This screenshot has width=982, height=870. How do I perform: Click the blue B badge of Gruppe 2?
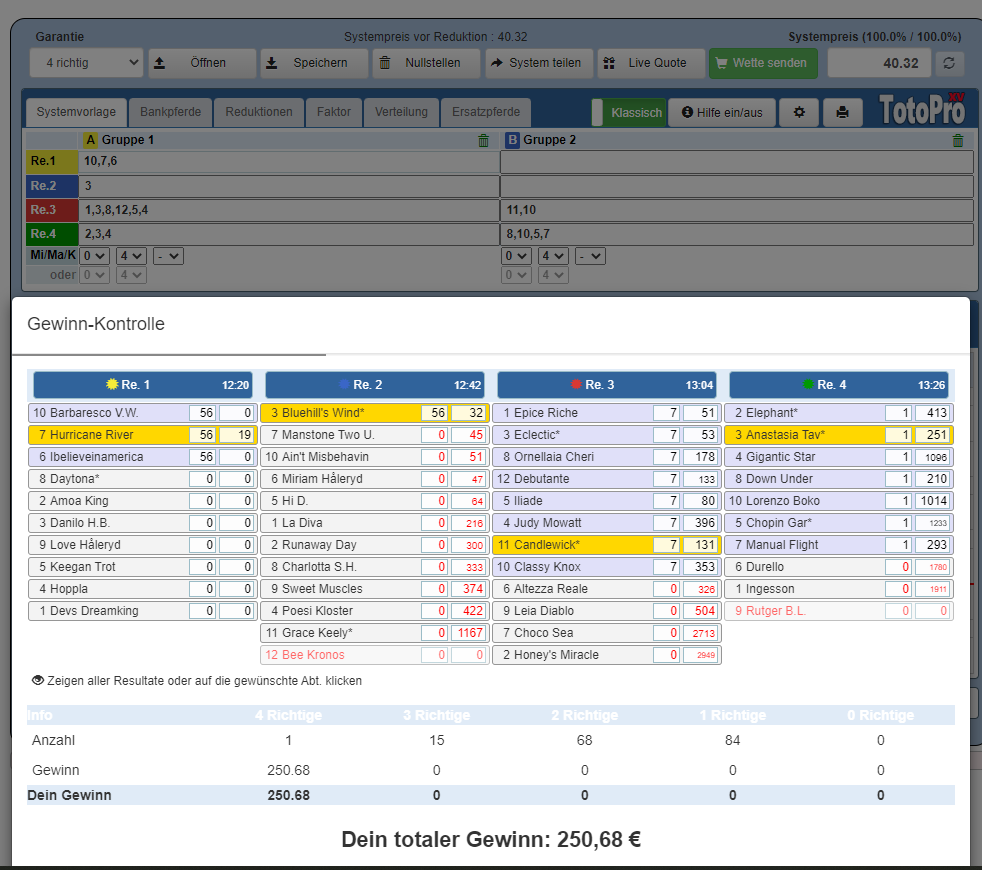(512, 140)
